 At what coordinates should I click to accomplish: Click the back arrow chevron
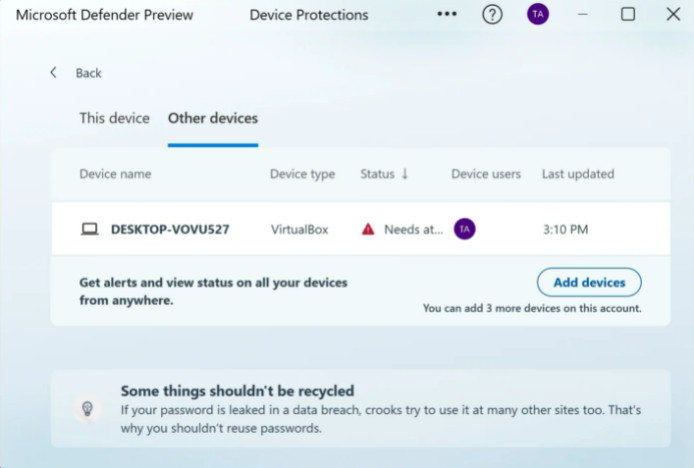click(53, 73)
